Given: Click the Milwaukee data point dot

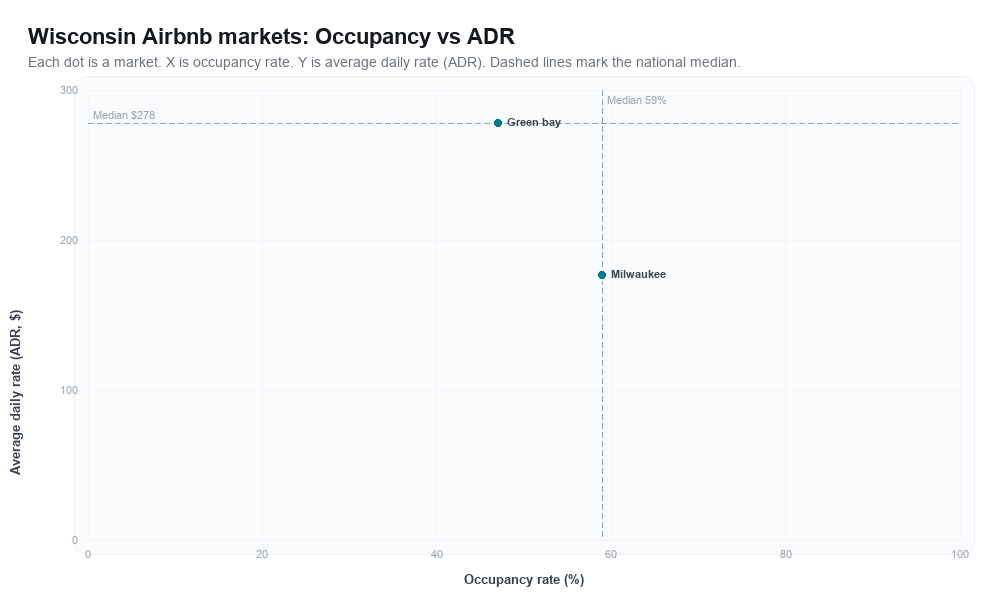Looking at the screenshot, I should pyautogui.click(x=602, y=275).
